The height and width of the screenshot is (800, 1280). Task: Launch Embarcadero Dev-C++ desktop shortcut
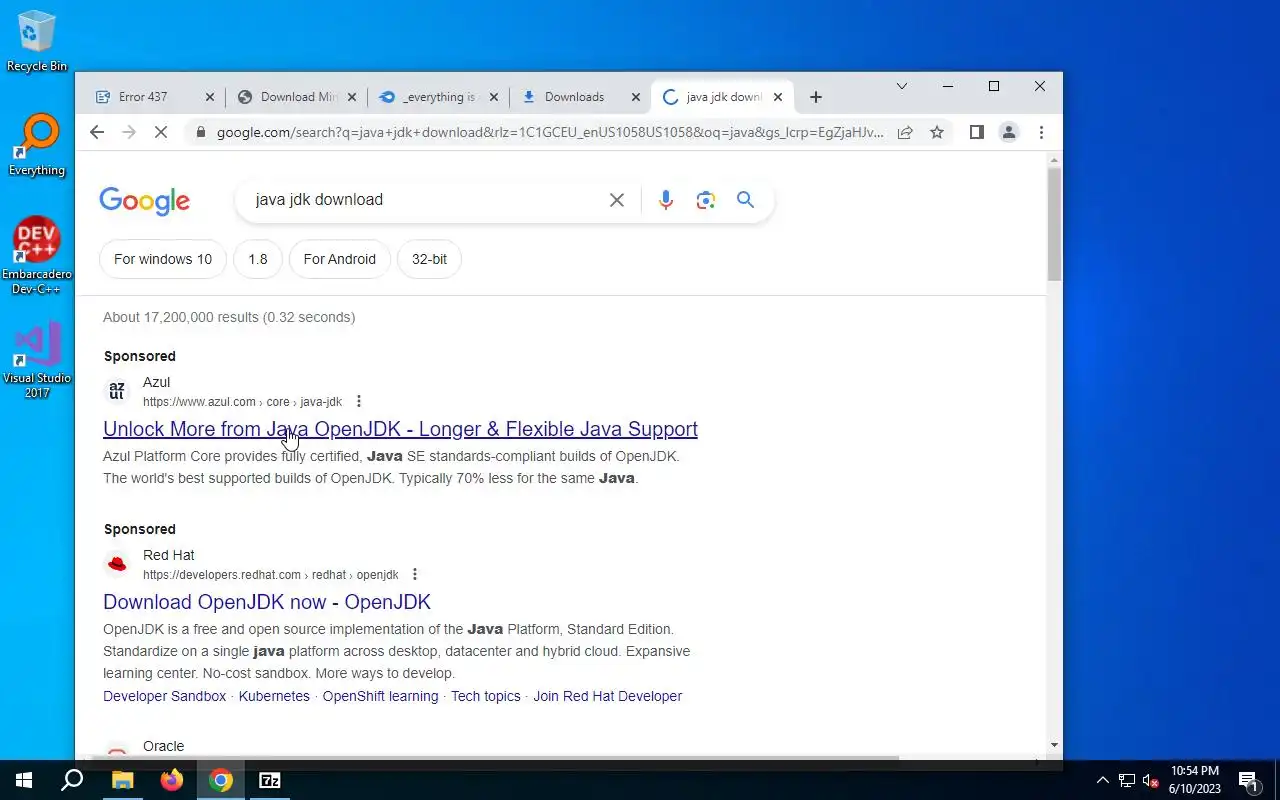[x=37, y=256]
